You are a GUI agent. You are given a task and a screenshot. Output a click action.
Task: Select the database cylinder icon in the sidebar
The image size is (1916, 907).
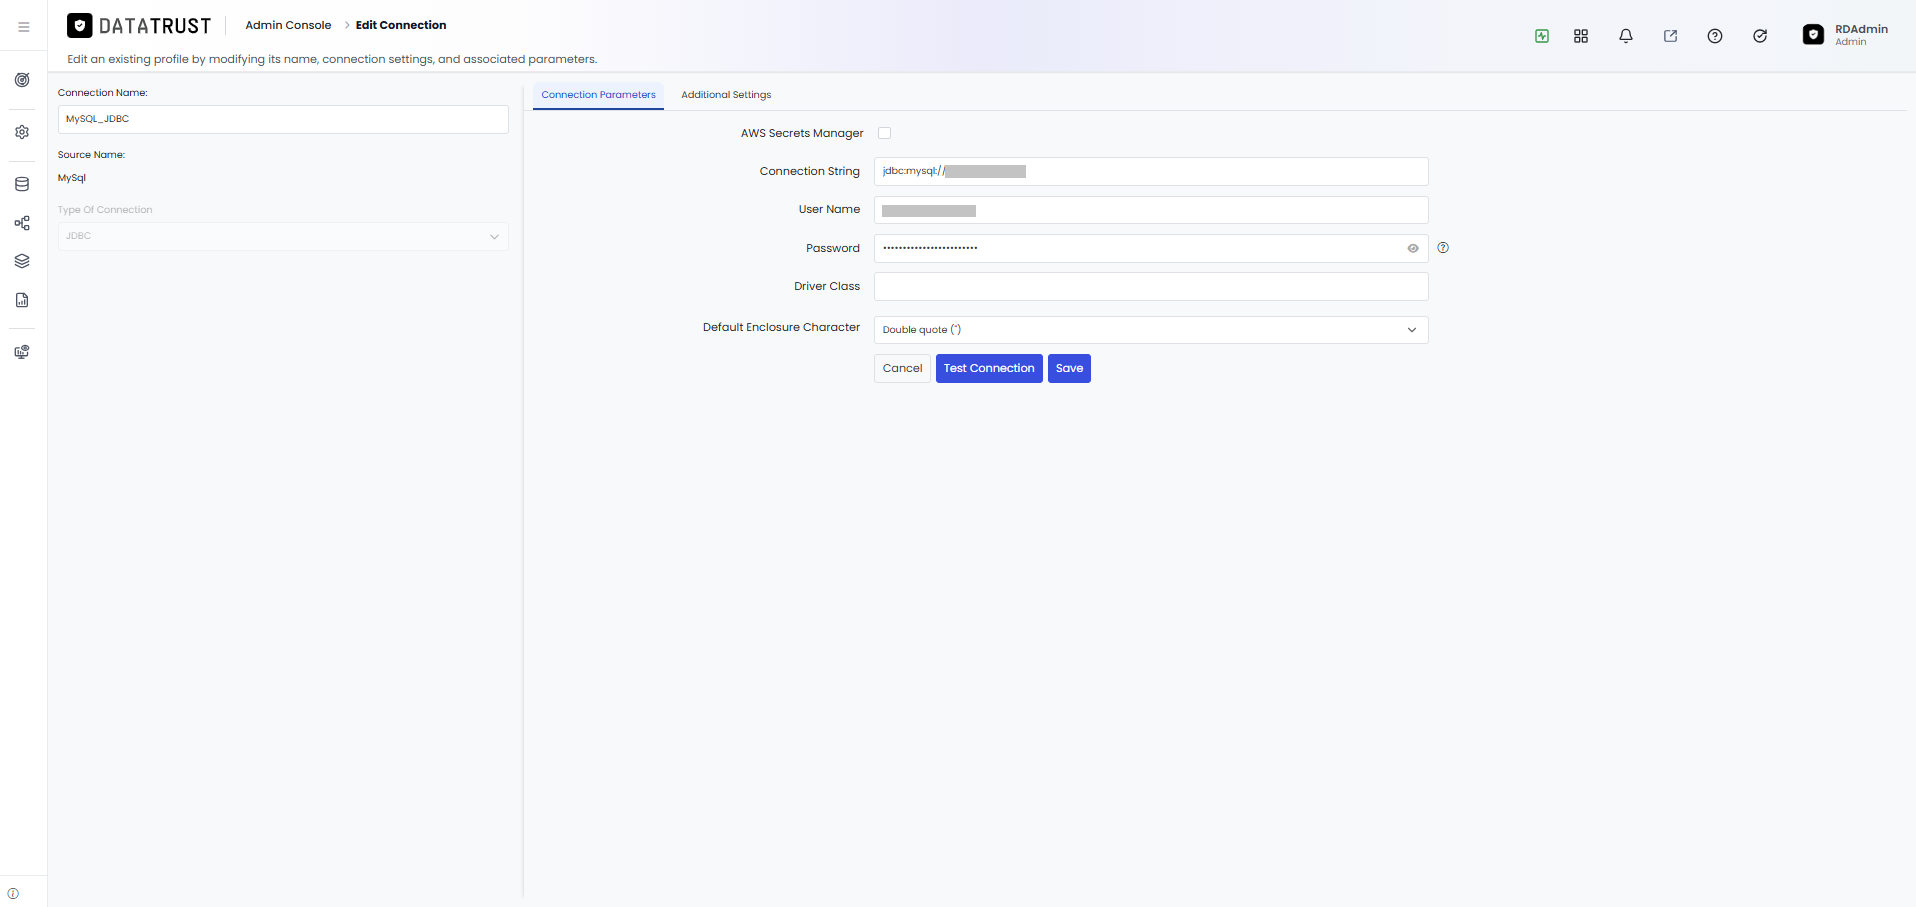(22, 184)
